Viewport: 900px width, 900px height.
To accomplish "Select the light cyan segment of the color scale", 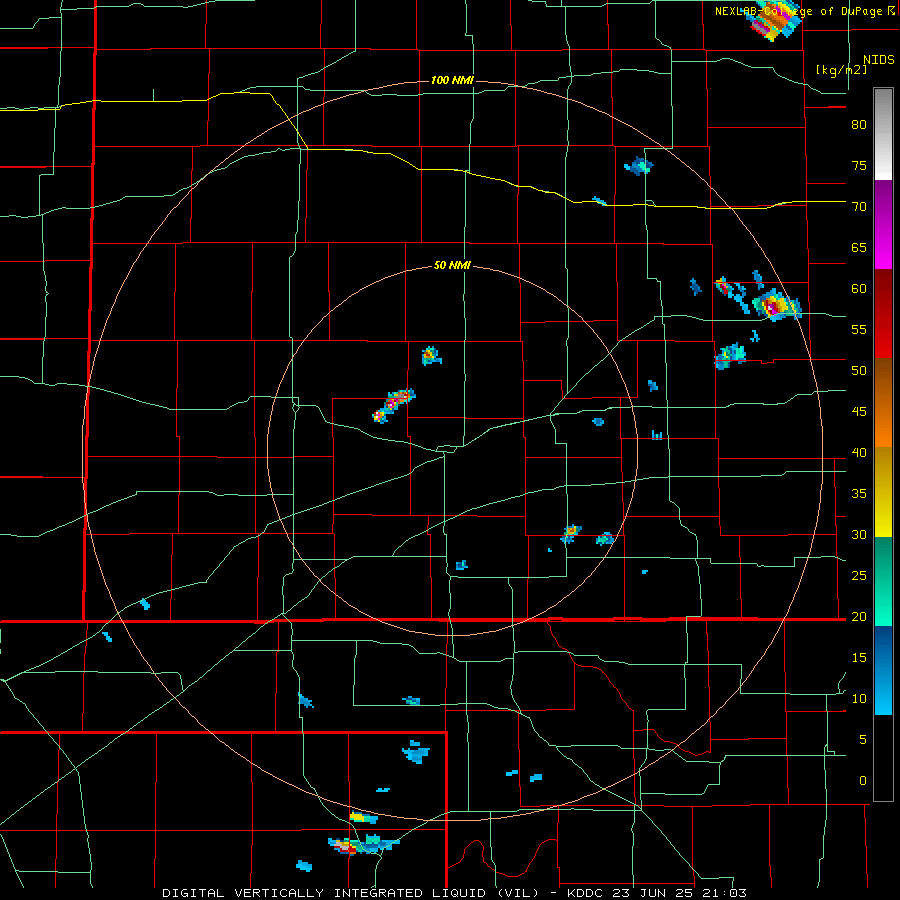I will [883, 692].
